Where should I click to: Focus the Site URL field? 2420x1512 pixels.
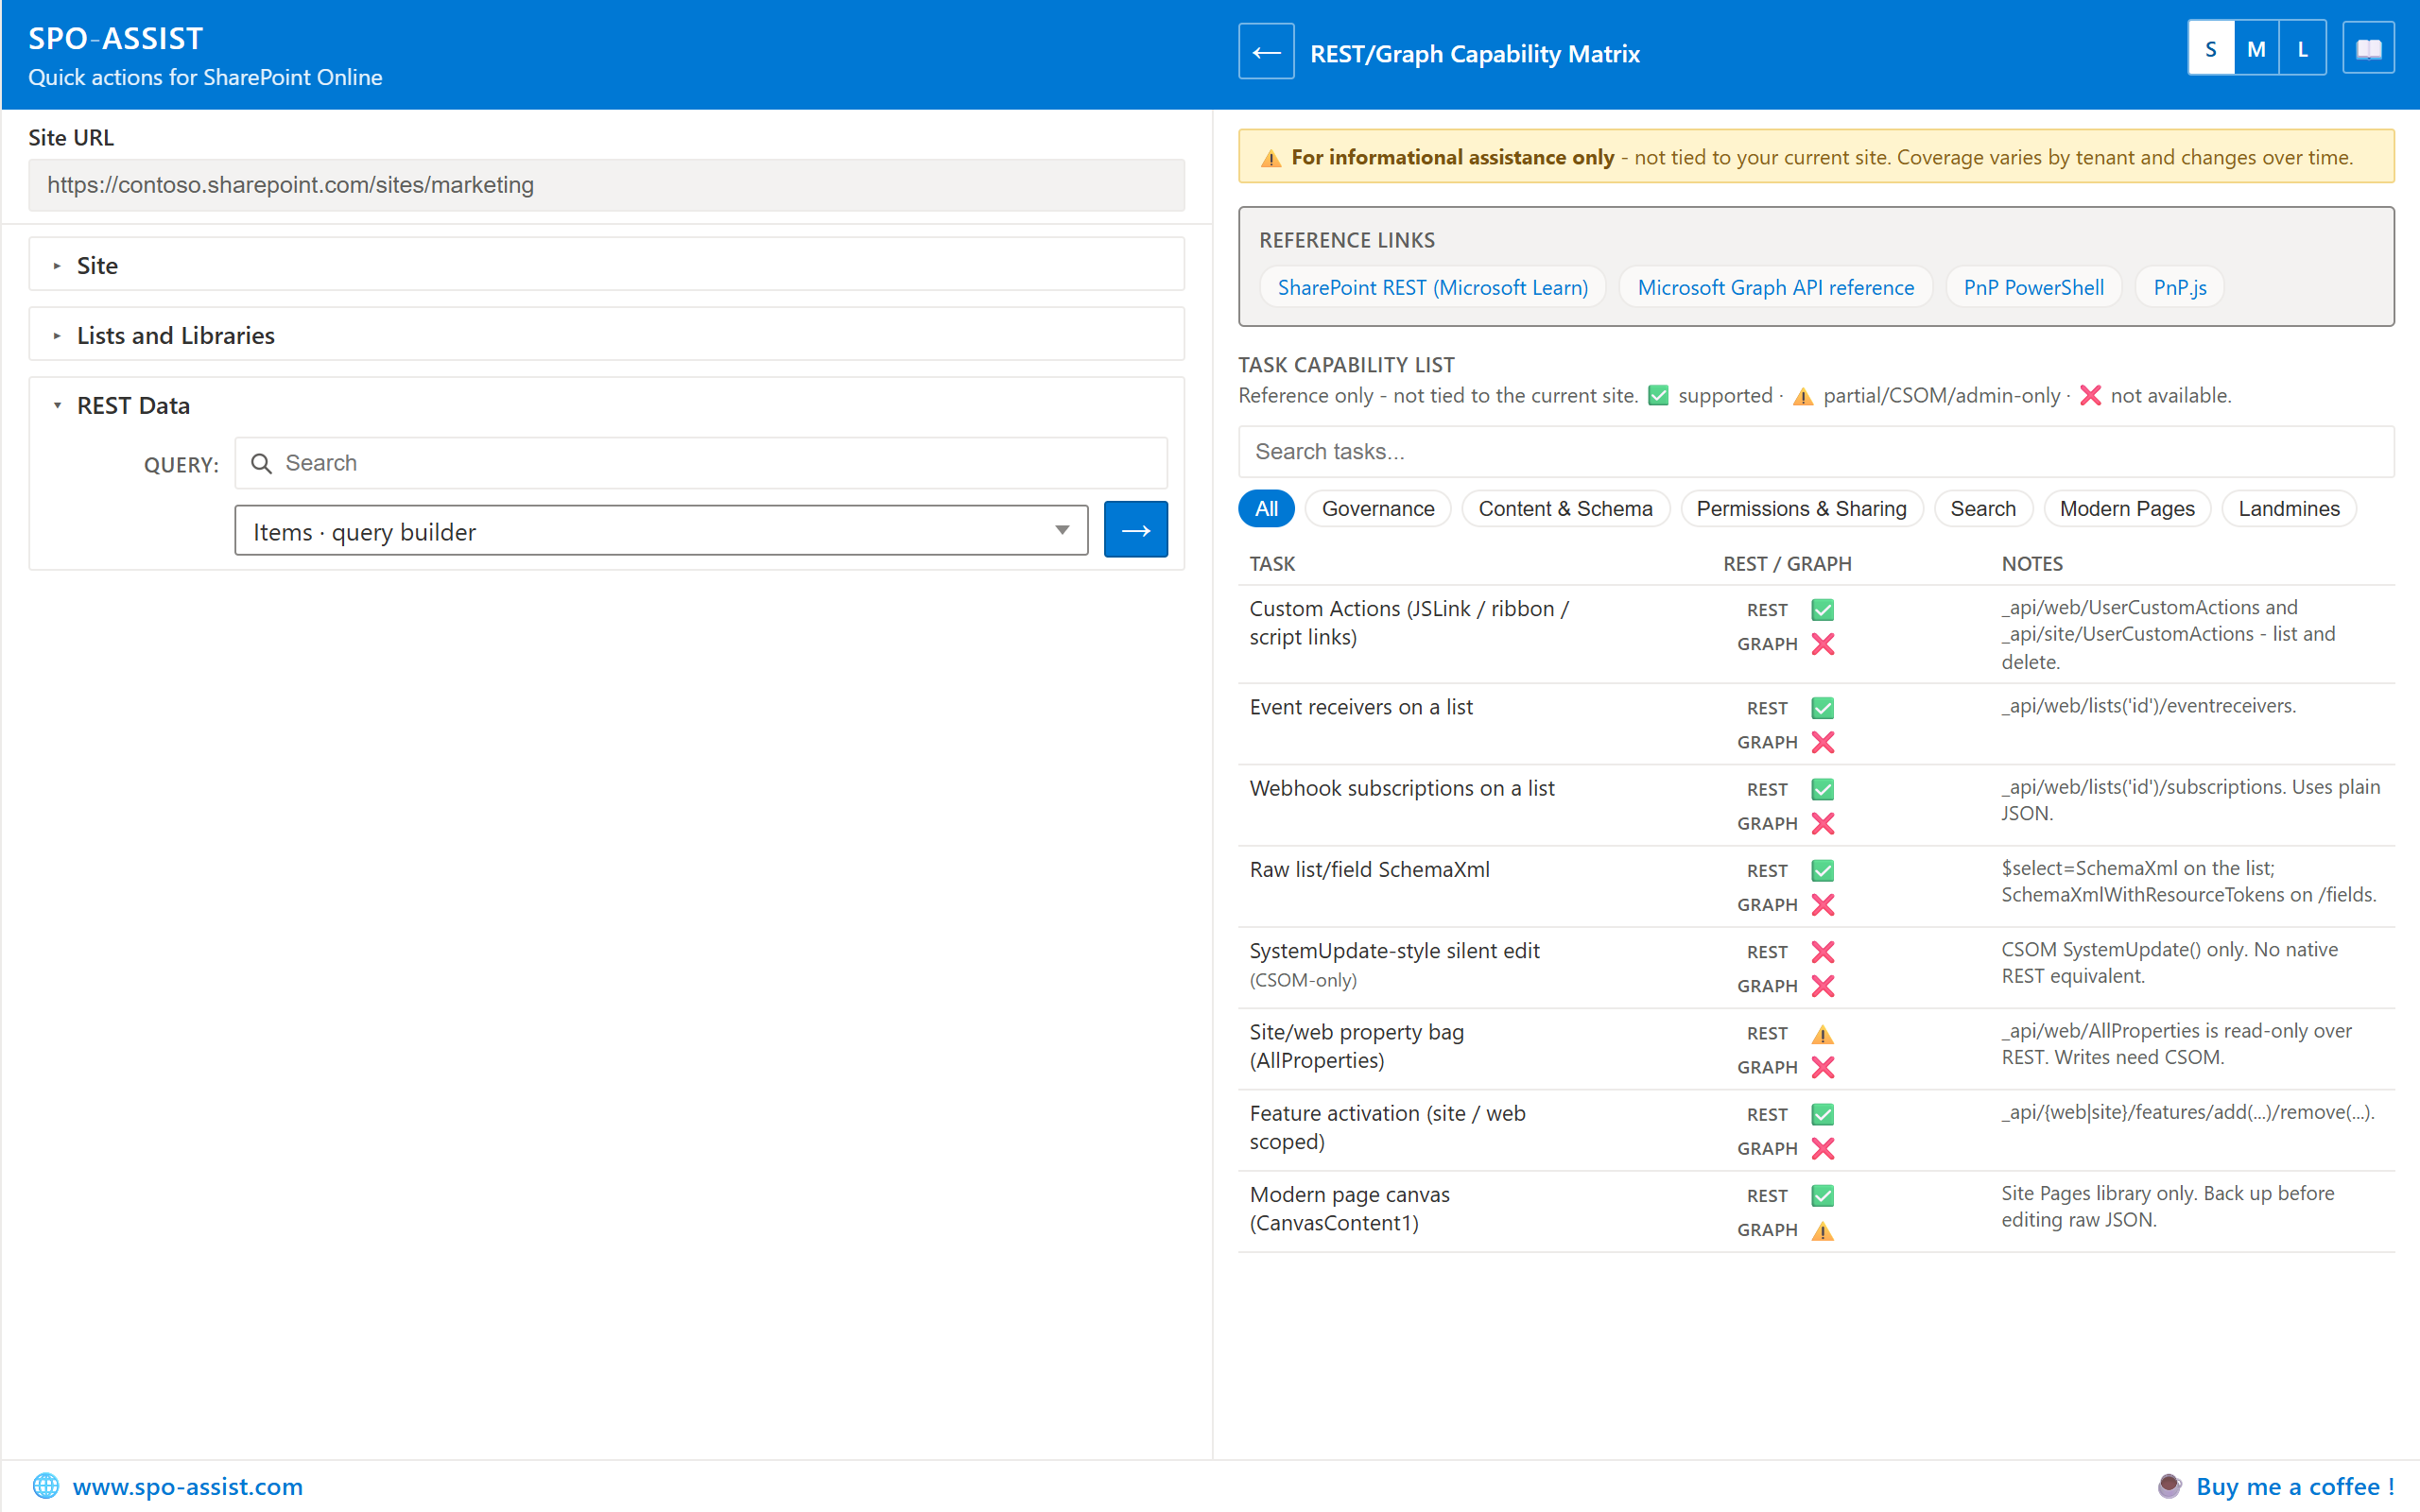point(606,185)
